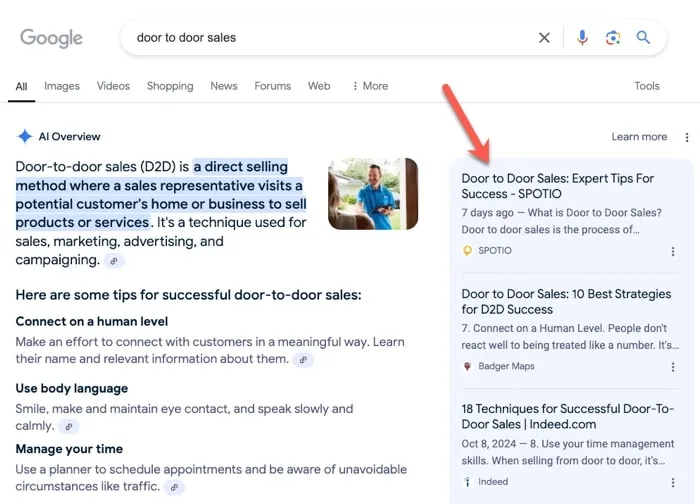Clear the search box with the X icon

pos(544,38)
